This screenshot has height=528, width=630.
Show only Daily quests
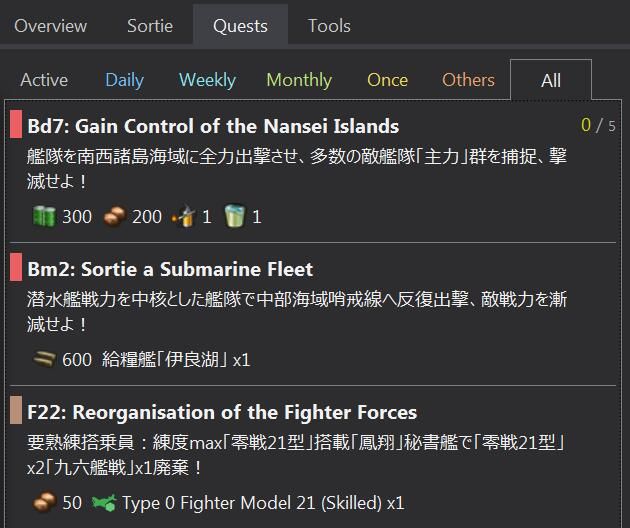tap(125, 80)
